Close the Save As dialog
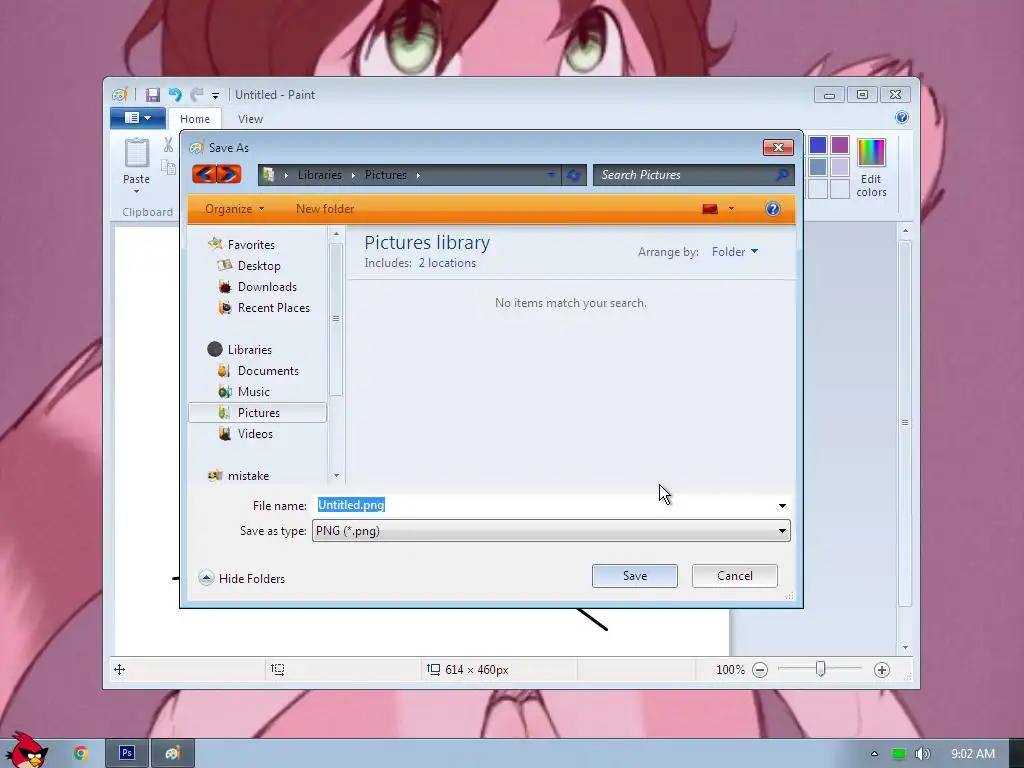This screenshot has height=768, width=1024. (x=778, y=148)
